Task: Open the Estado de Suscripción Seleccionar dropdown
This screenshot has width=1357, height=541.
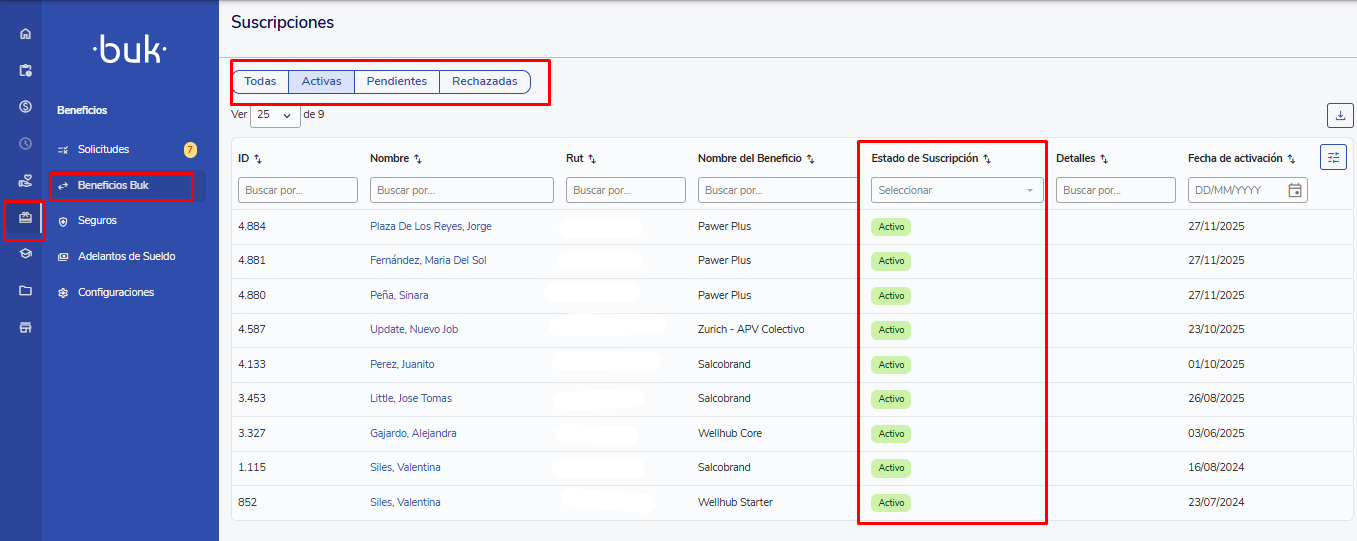Action: point(956,190)
